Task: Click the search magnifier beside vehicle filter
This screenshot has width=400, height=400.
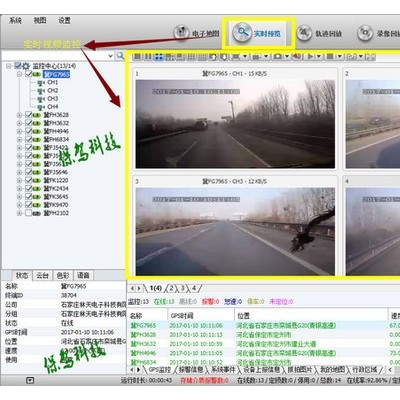Action: (x=120, y=56)
